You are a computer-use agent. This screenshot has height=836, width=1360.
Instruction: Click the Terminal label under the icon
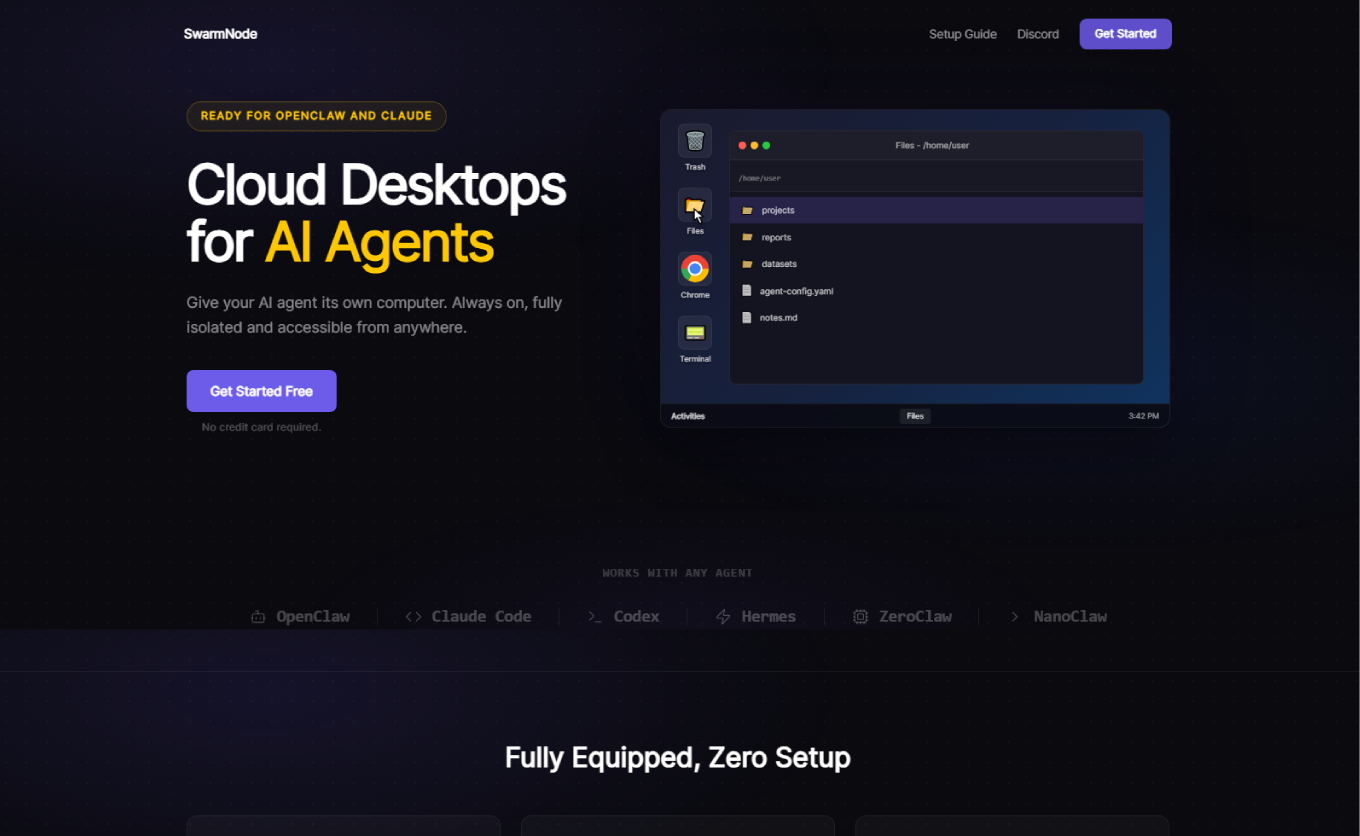[695, 359]
